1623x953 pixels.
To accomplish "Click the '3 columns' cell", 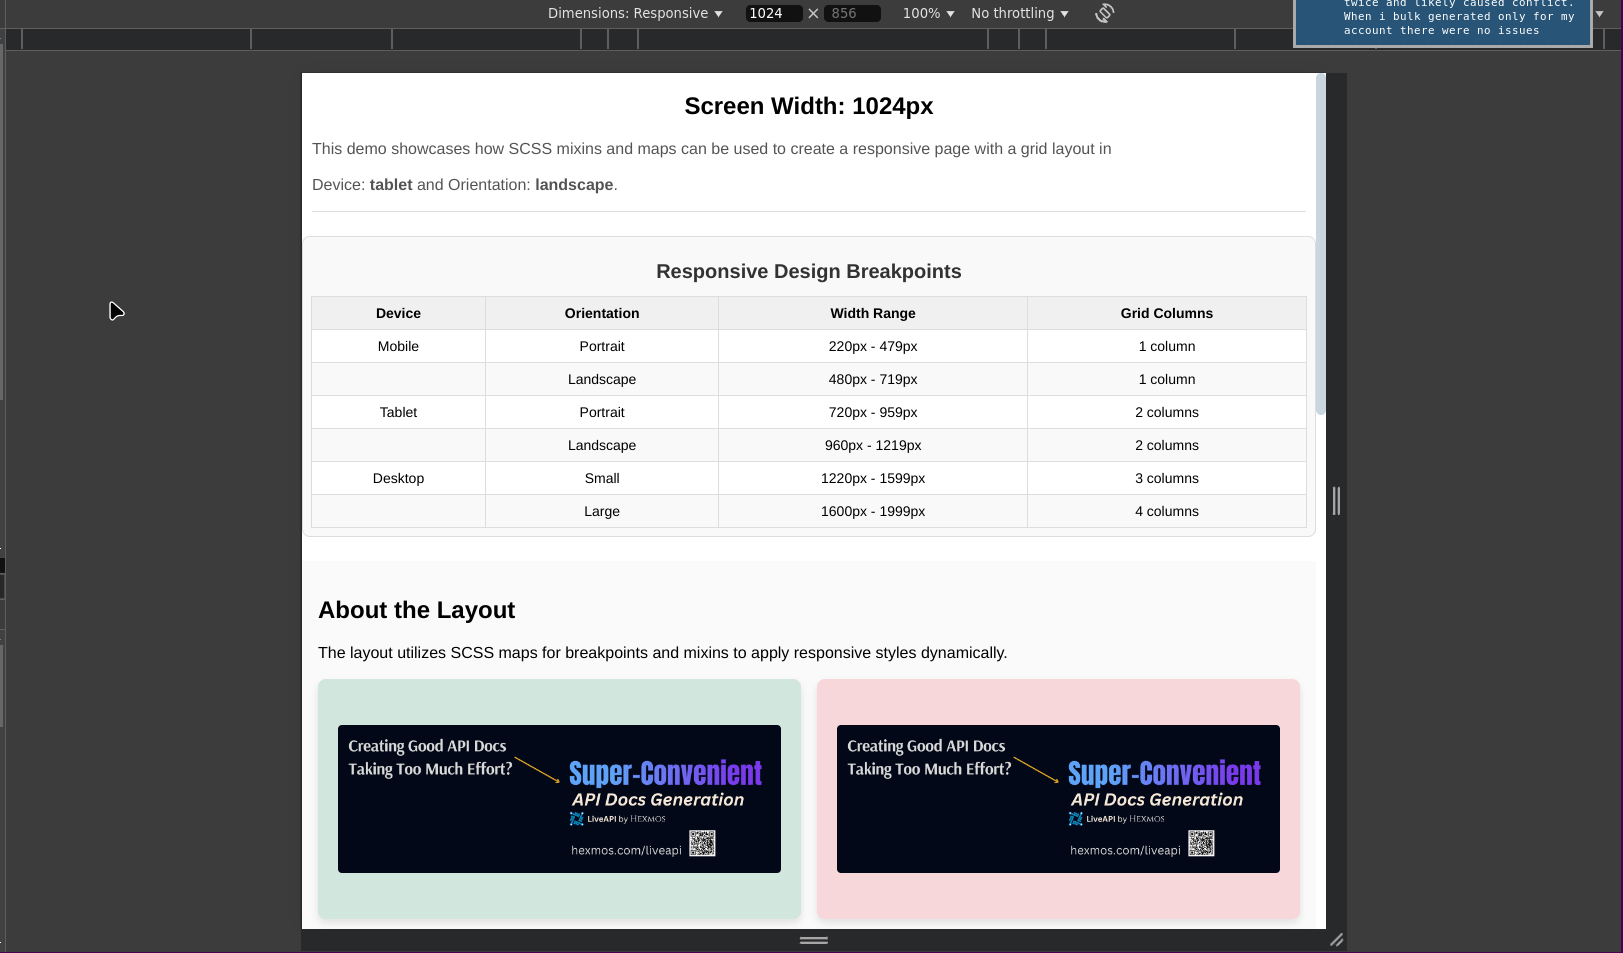I will [x=1167, y=478].
